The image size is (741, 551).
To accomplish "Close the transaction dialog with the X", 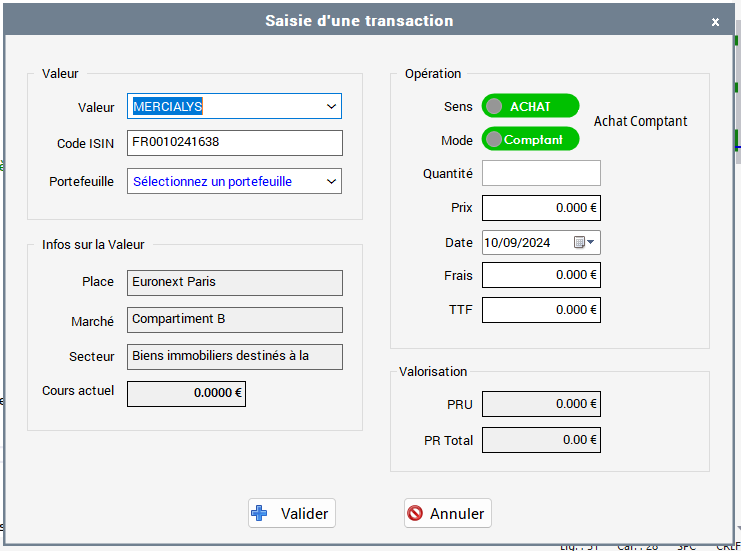I will click(x=715, y=21).
